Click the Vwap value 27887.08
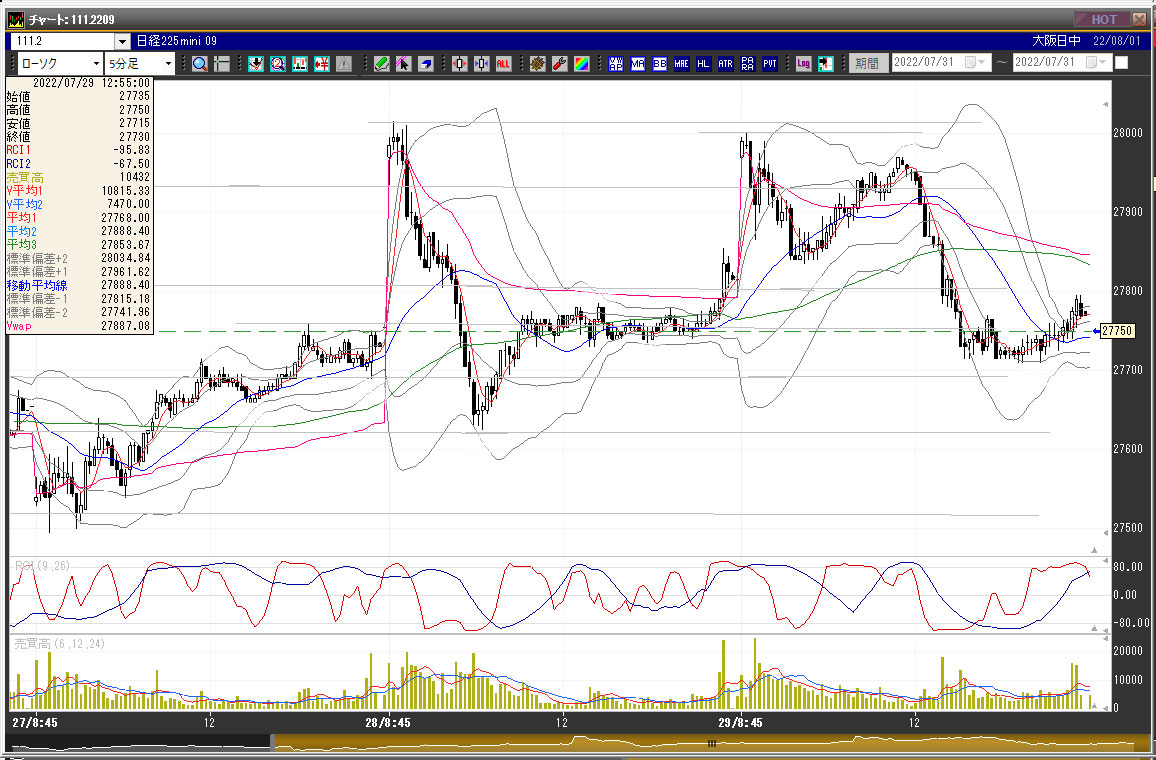Image resolution: width=1156 pixels, height=760 pixels. tap(125, 326)
